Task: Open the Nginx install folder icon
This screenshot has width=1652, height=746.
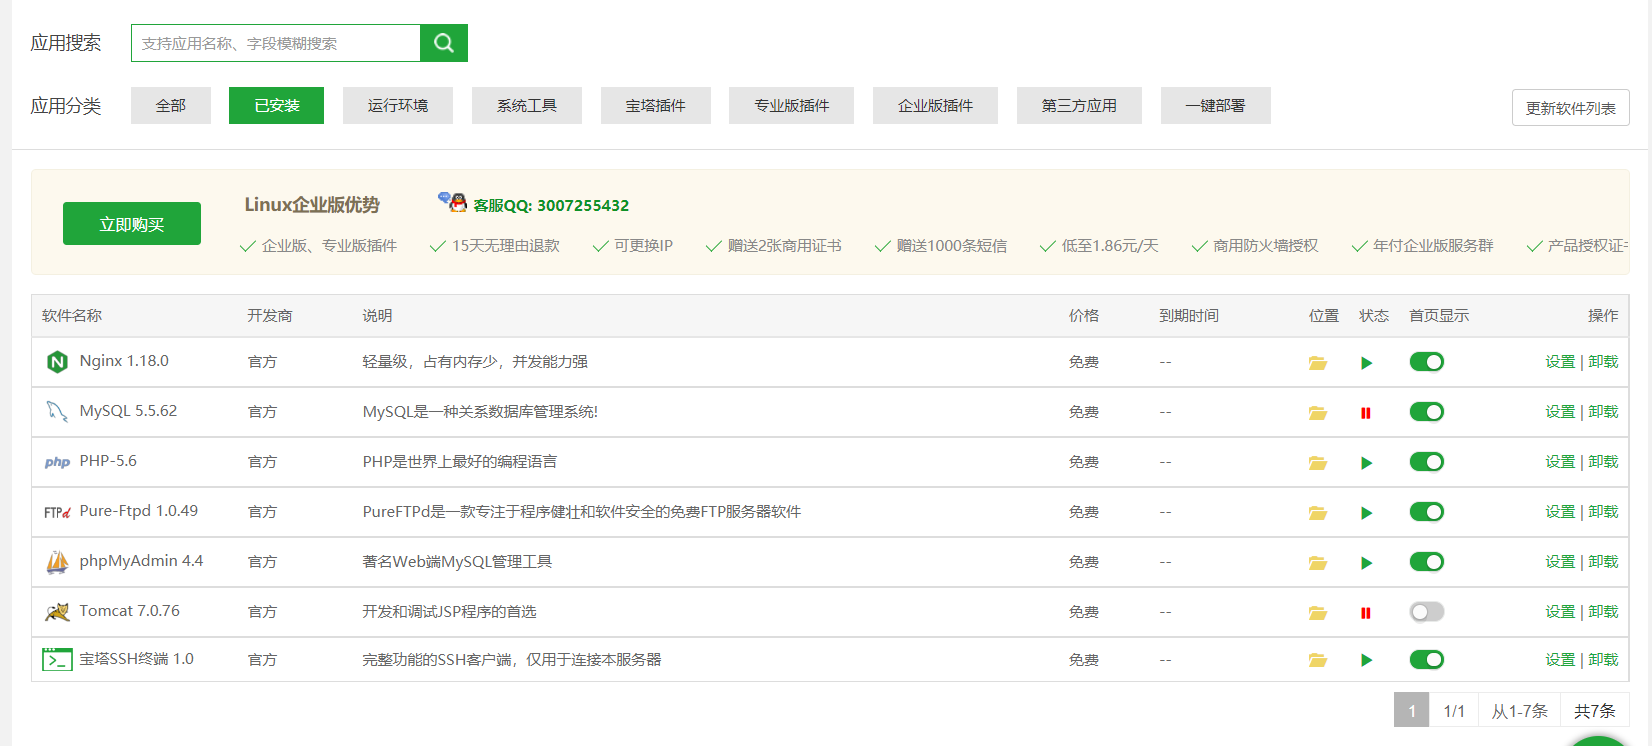Action: pos(1318,363)
